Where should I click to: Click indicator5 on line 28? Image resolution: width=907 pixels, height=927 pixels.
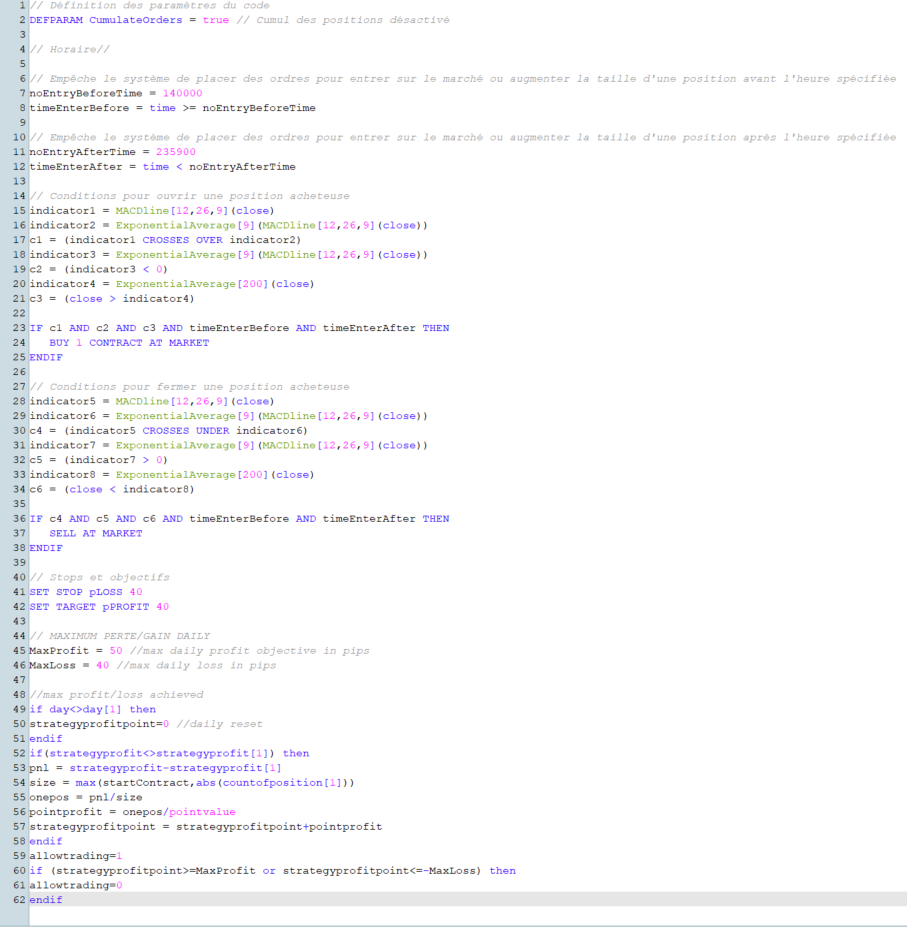[63, 401]
